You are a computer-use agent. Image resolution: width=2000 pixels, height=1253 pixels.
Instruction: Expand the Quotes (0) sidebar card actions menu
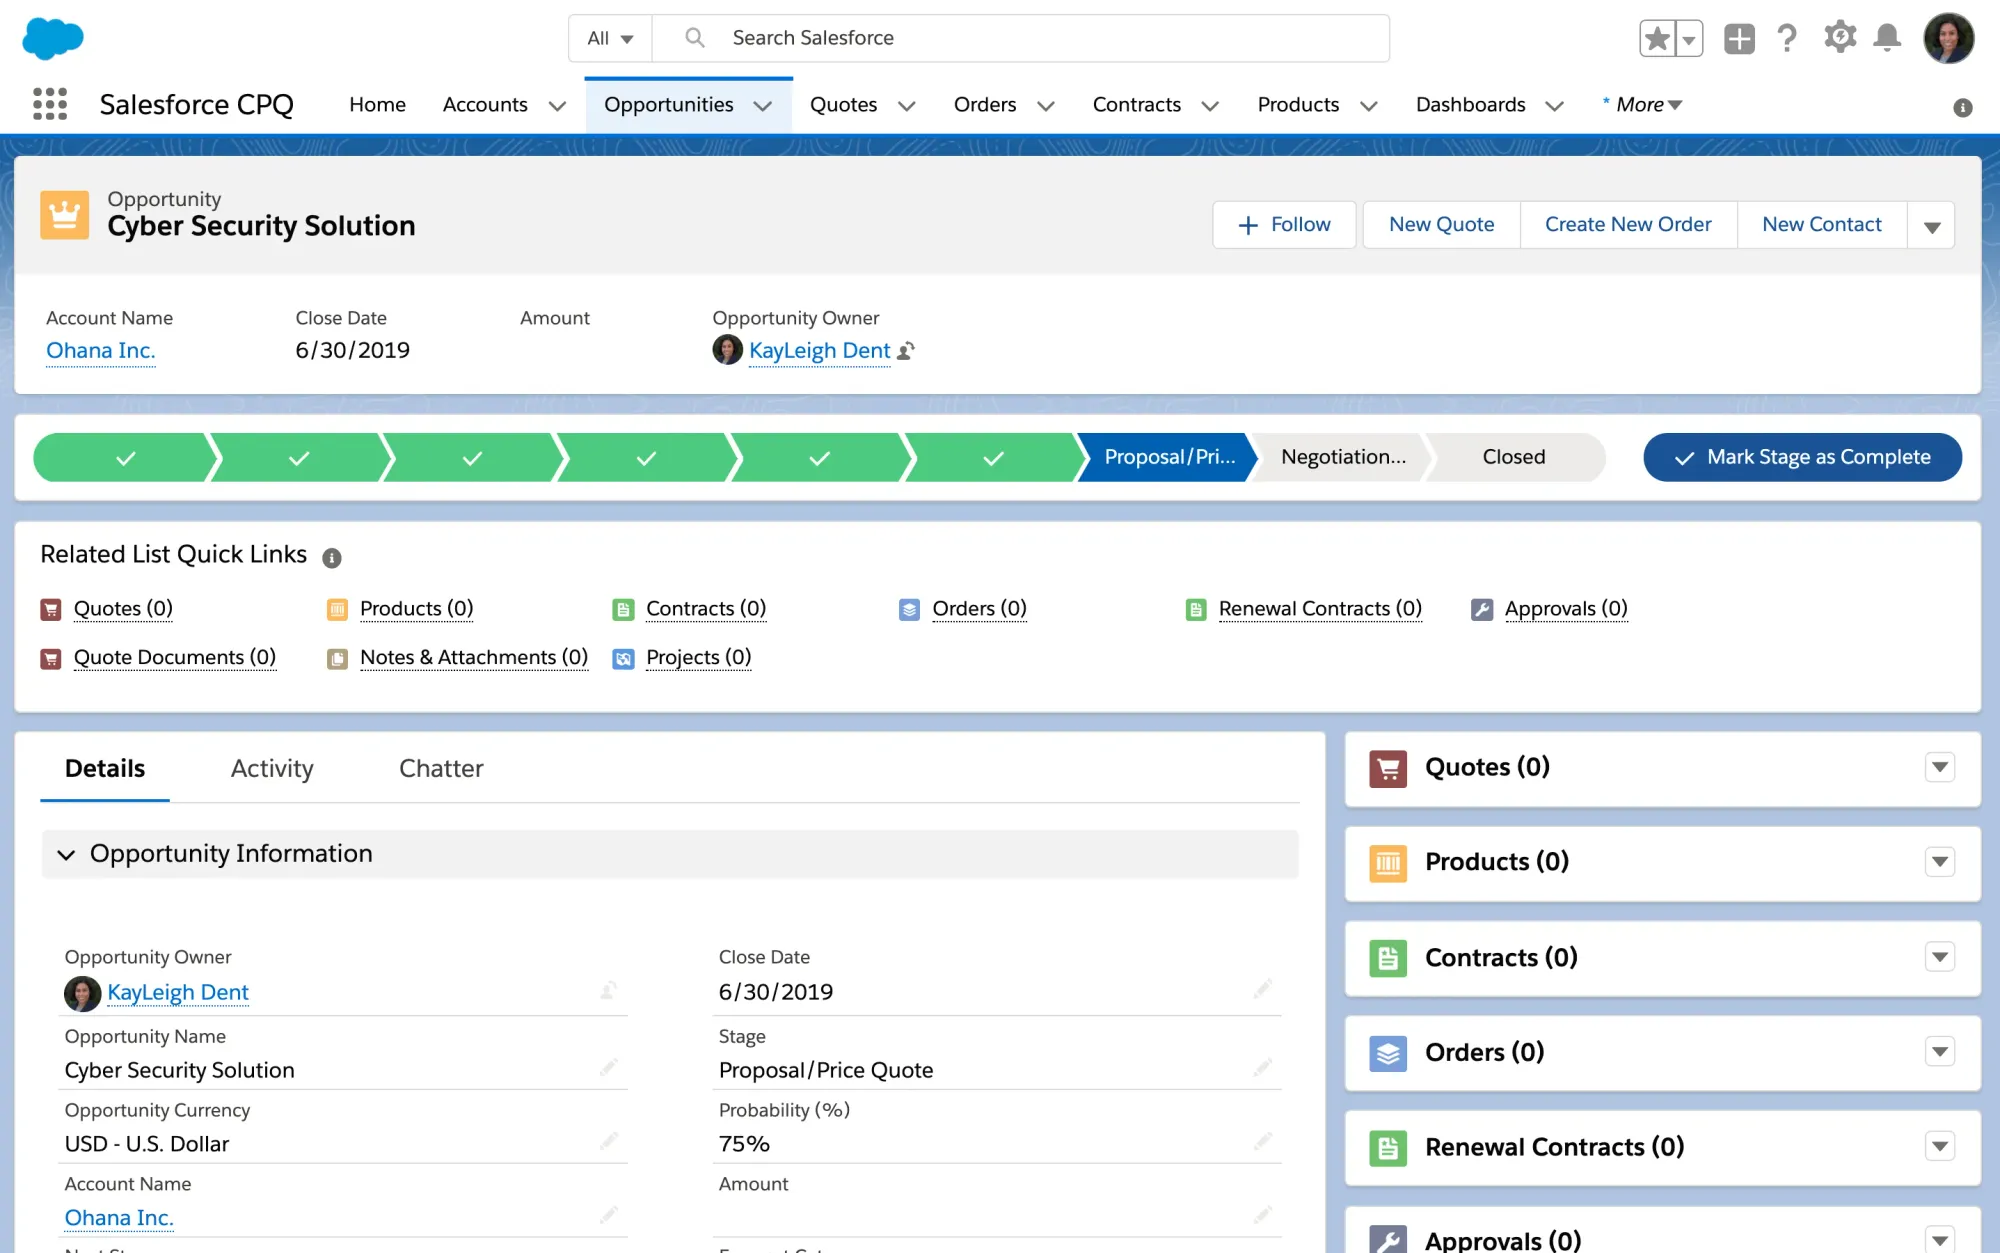(1939, 767)
